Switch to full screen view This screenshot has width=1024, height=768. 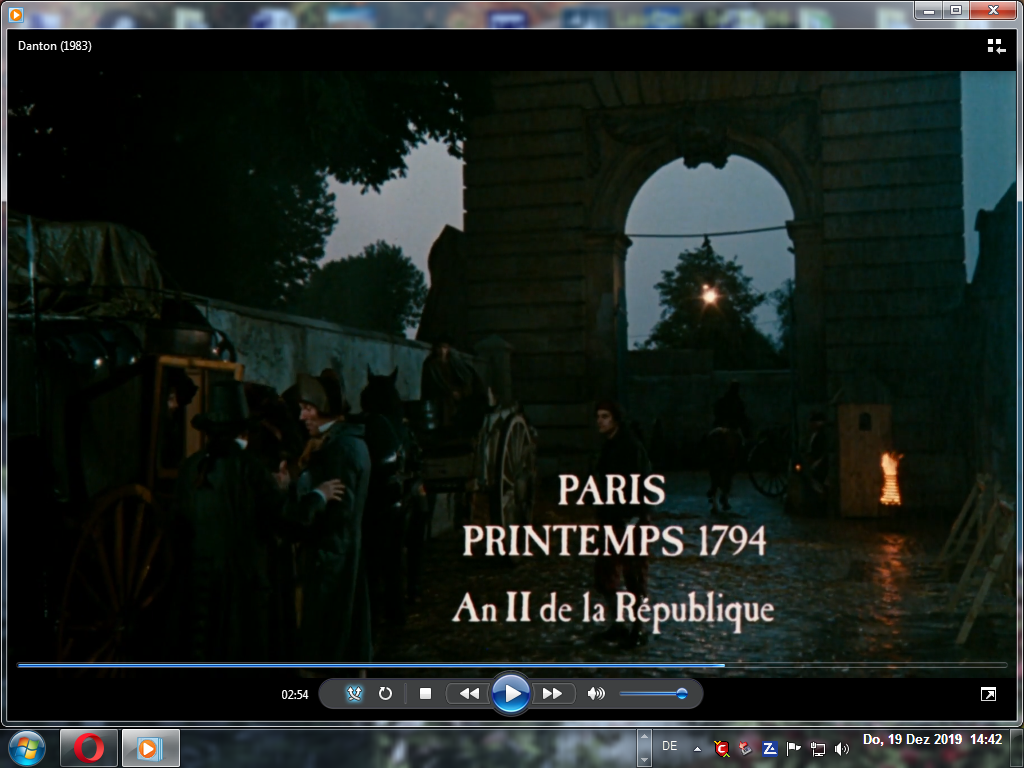(988, 694)
